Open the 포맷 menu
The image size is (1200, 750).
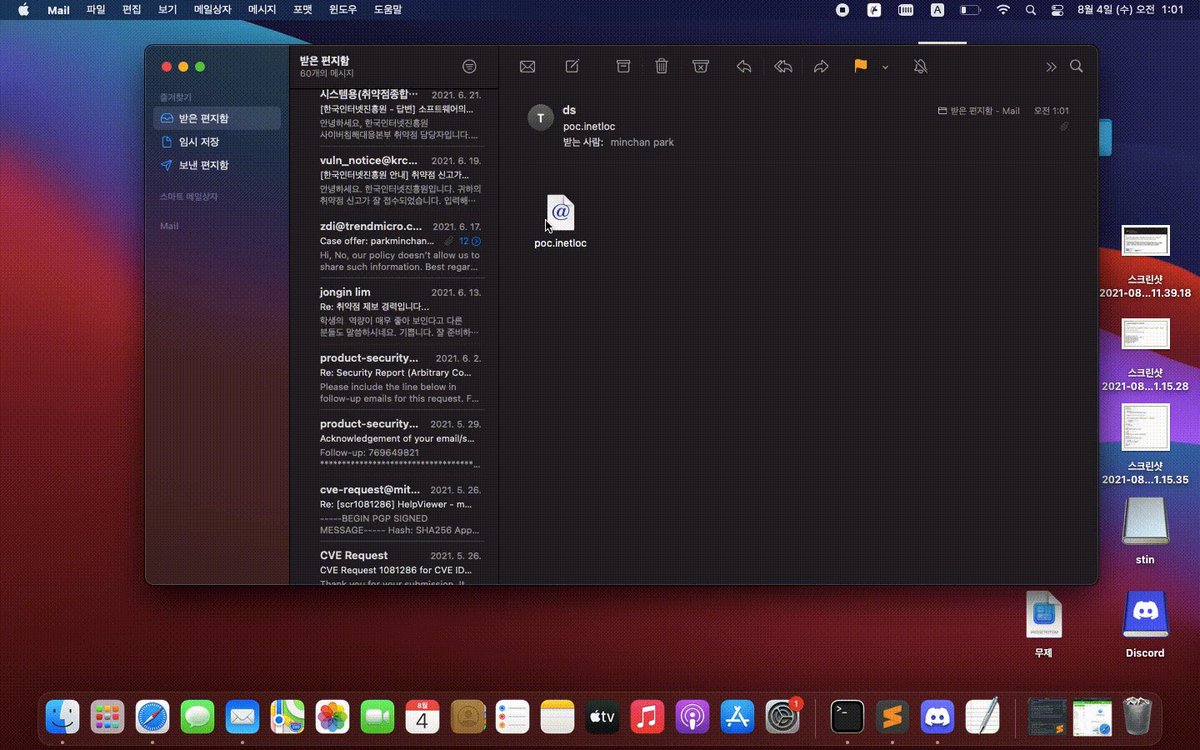point(302,9)
